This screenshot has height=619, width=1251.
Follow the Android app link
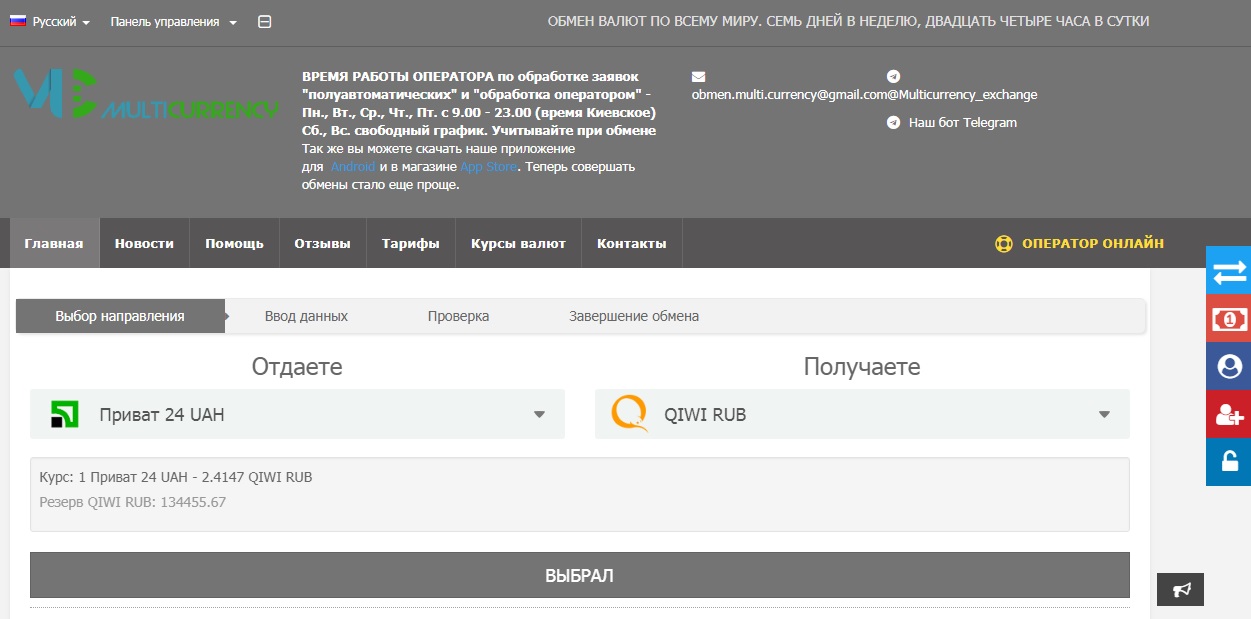point(352,167)
